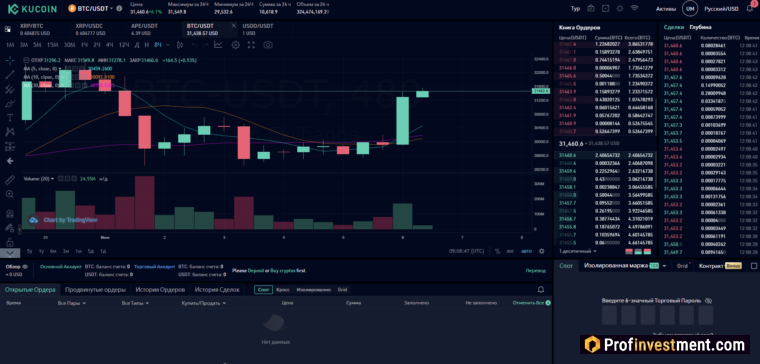This screenshot has height=364, width=760.
Task: Switch theme using the sun icon
Action: 620,8
